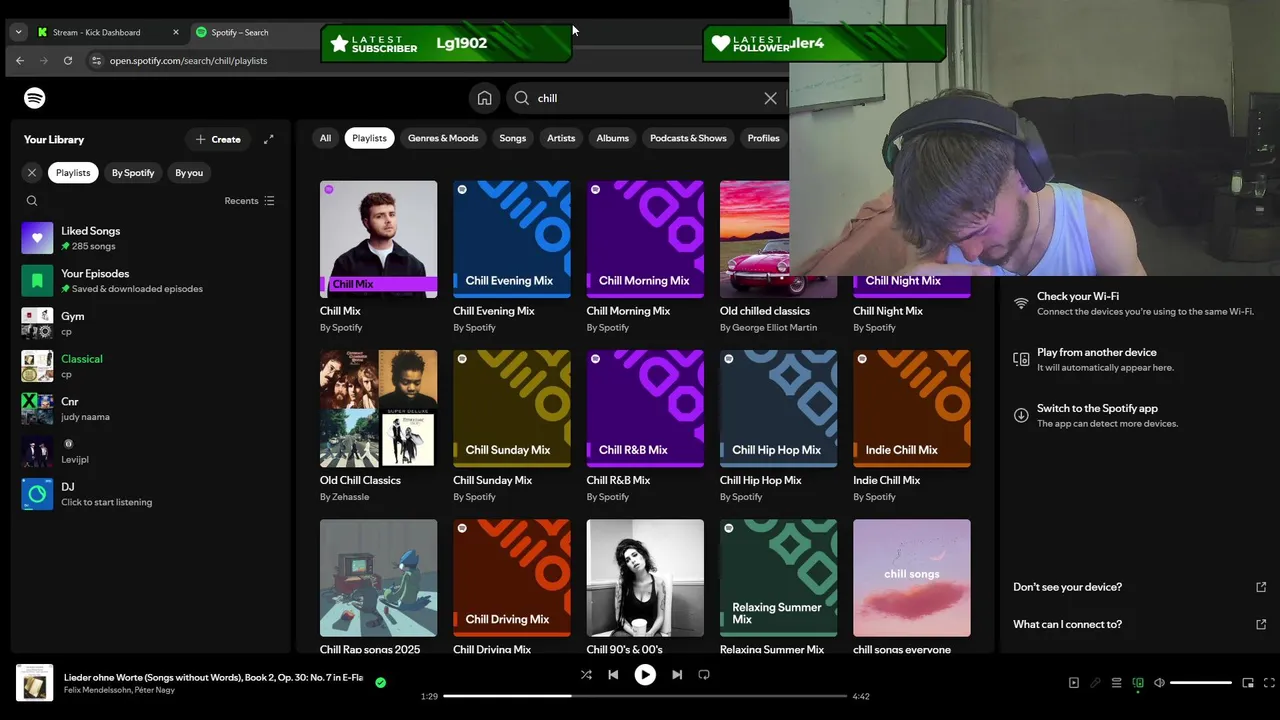Toggle repeat mode in player bar
1280x720 pixels.
click(x=704, y=675)
